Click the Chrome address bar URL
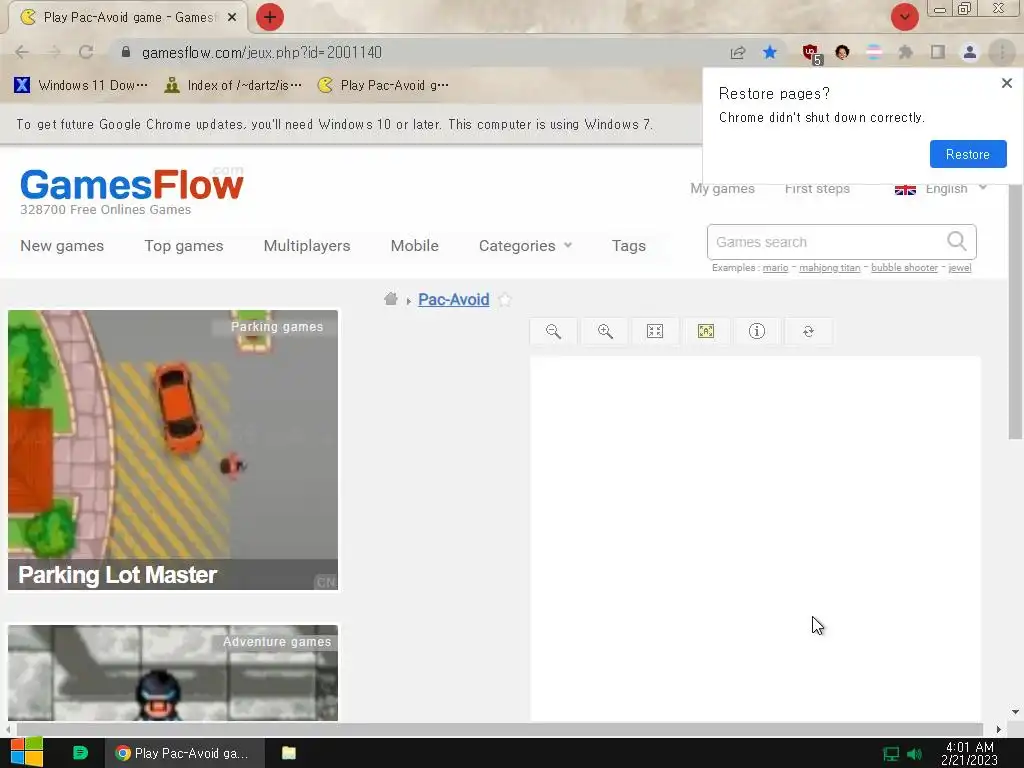The height and width of the screenshot is (768, 1024). pyautogui.click(x=261, y=52)
